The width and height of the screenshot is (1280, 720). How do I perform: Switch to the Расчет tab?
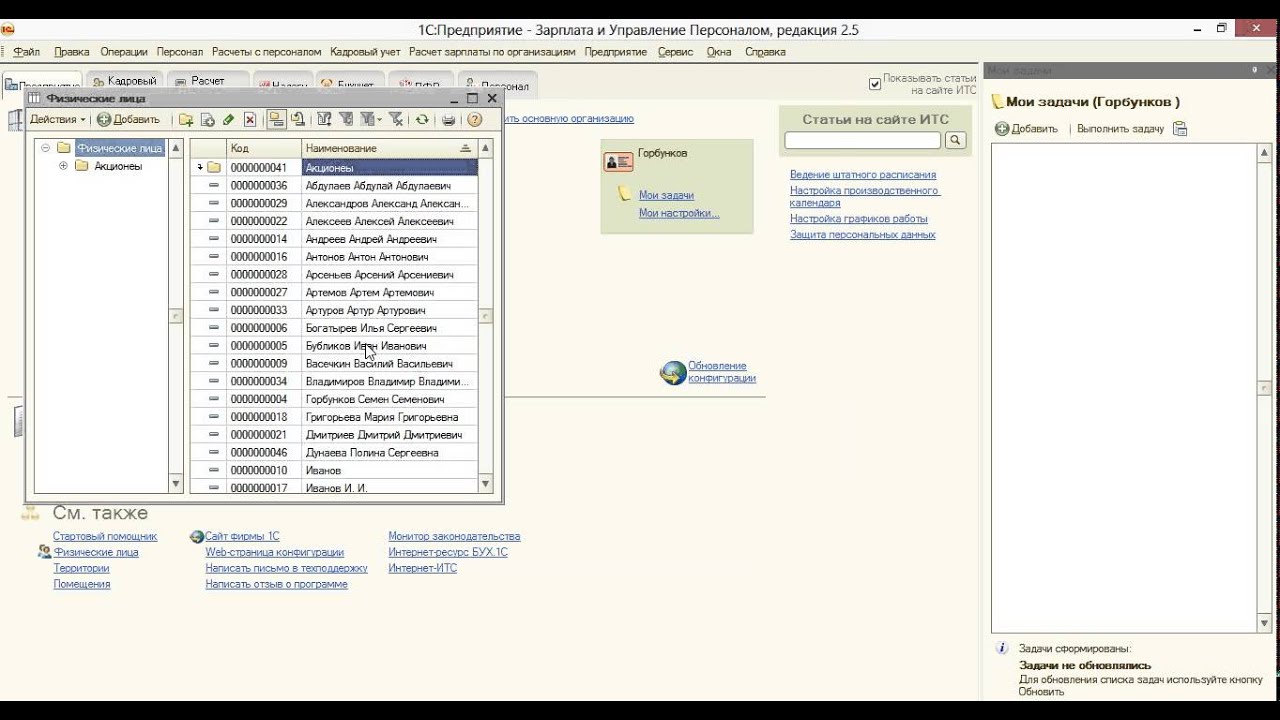[x=208, y=82]
